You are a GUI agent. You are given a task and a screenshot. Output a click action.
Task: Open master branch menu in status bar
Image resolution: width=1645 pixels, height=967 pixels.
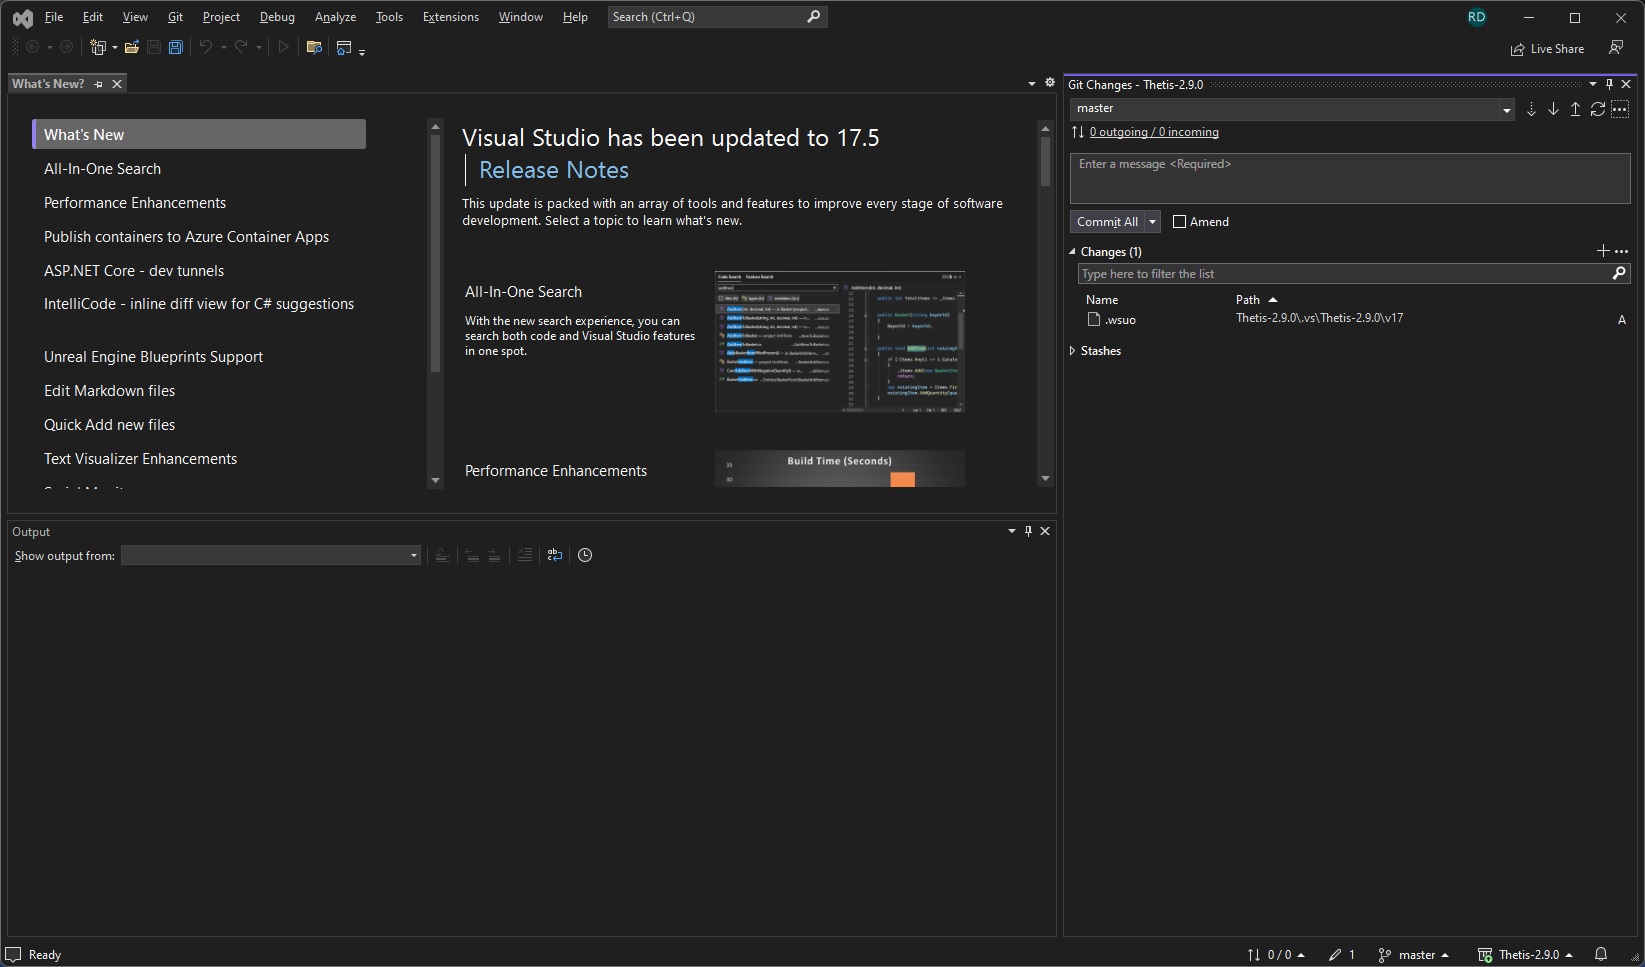(x=1414, y=954)
